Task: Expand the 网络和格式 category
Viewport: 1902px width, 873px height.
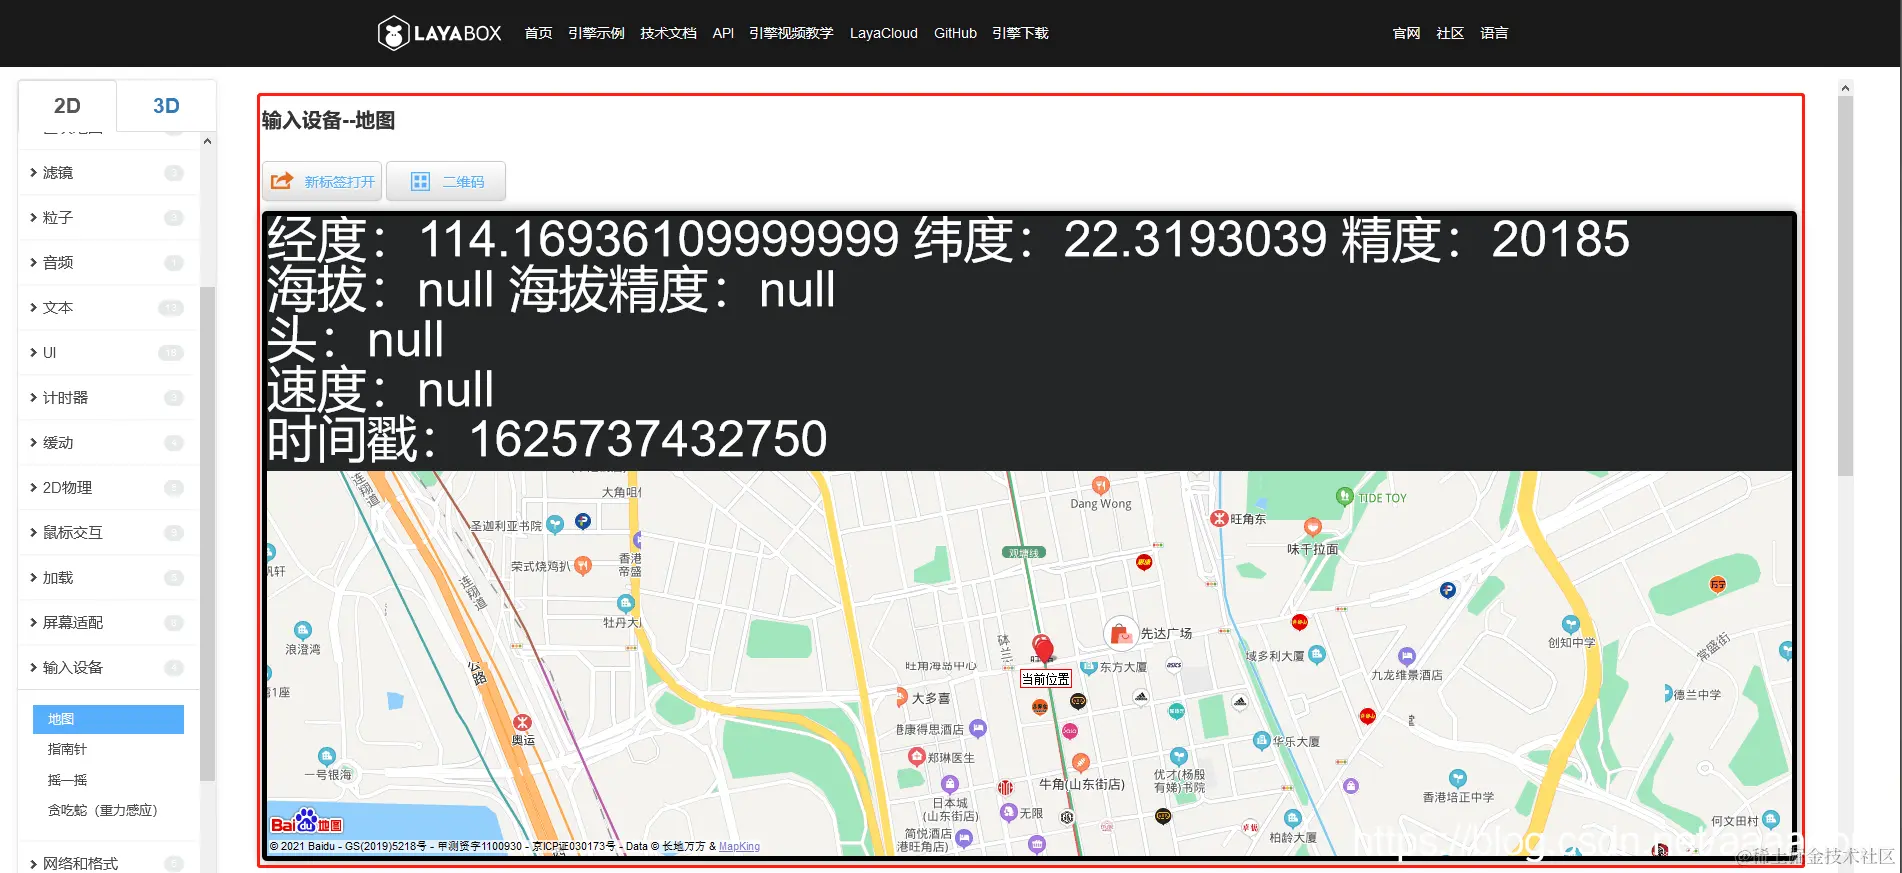Action: [108, 863]
